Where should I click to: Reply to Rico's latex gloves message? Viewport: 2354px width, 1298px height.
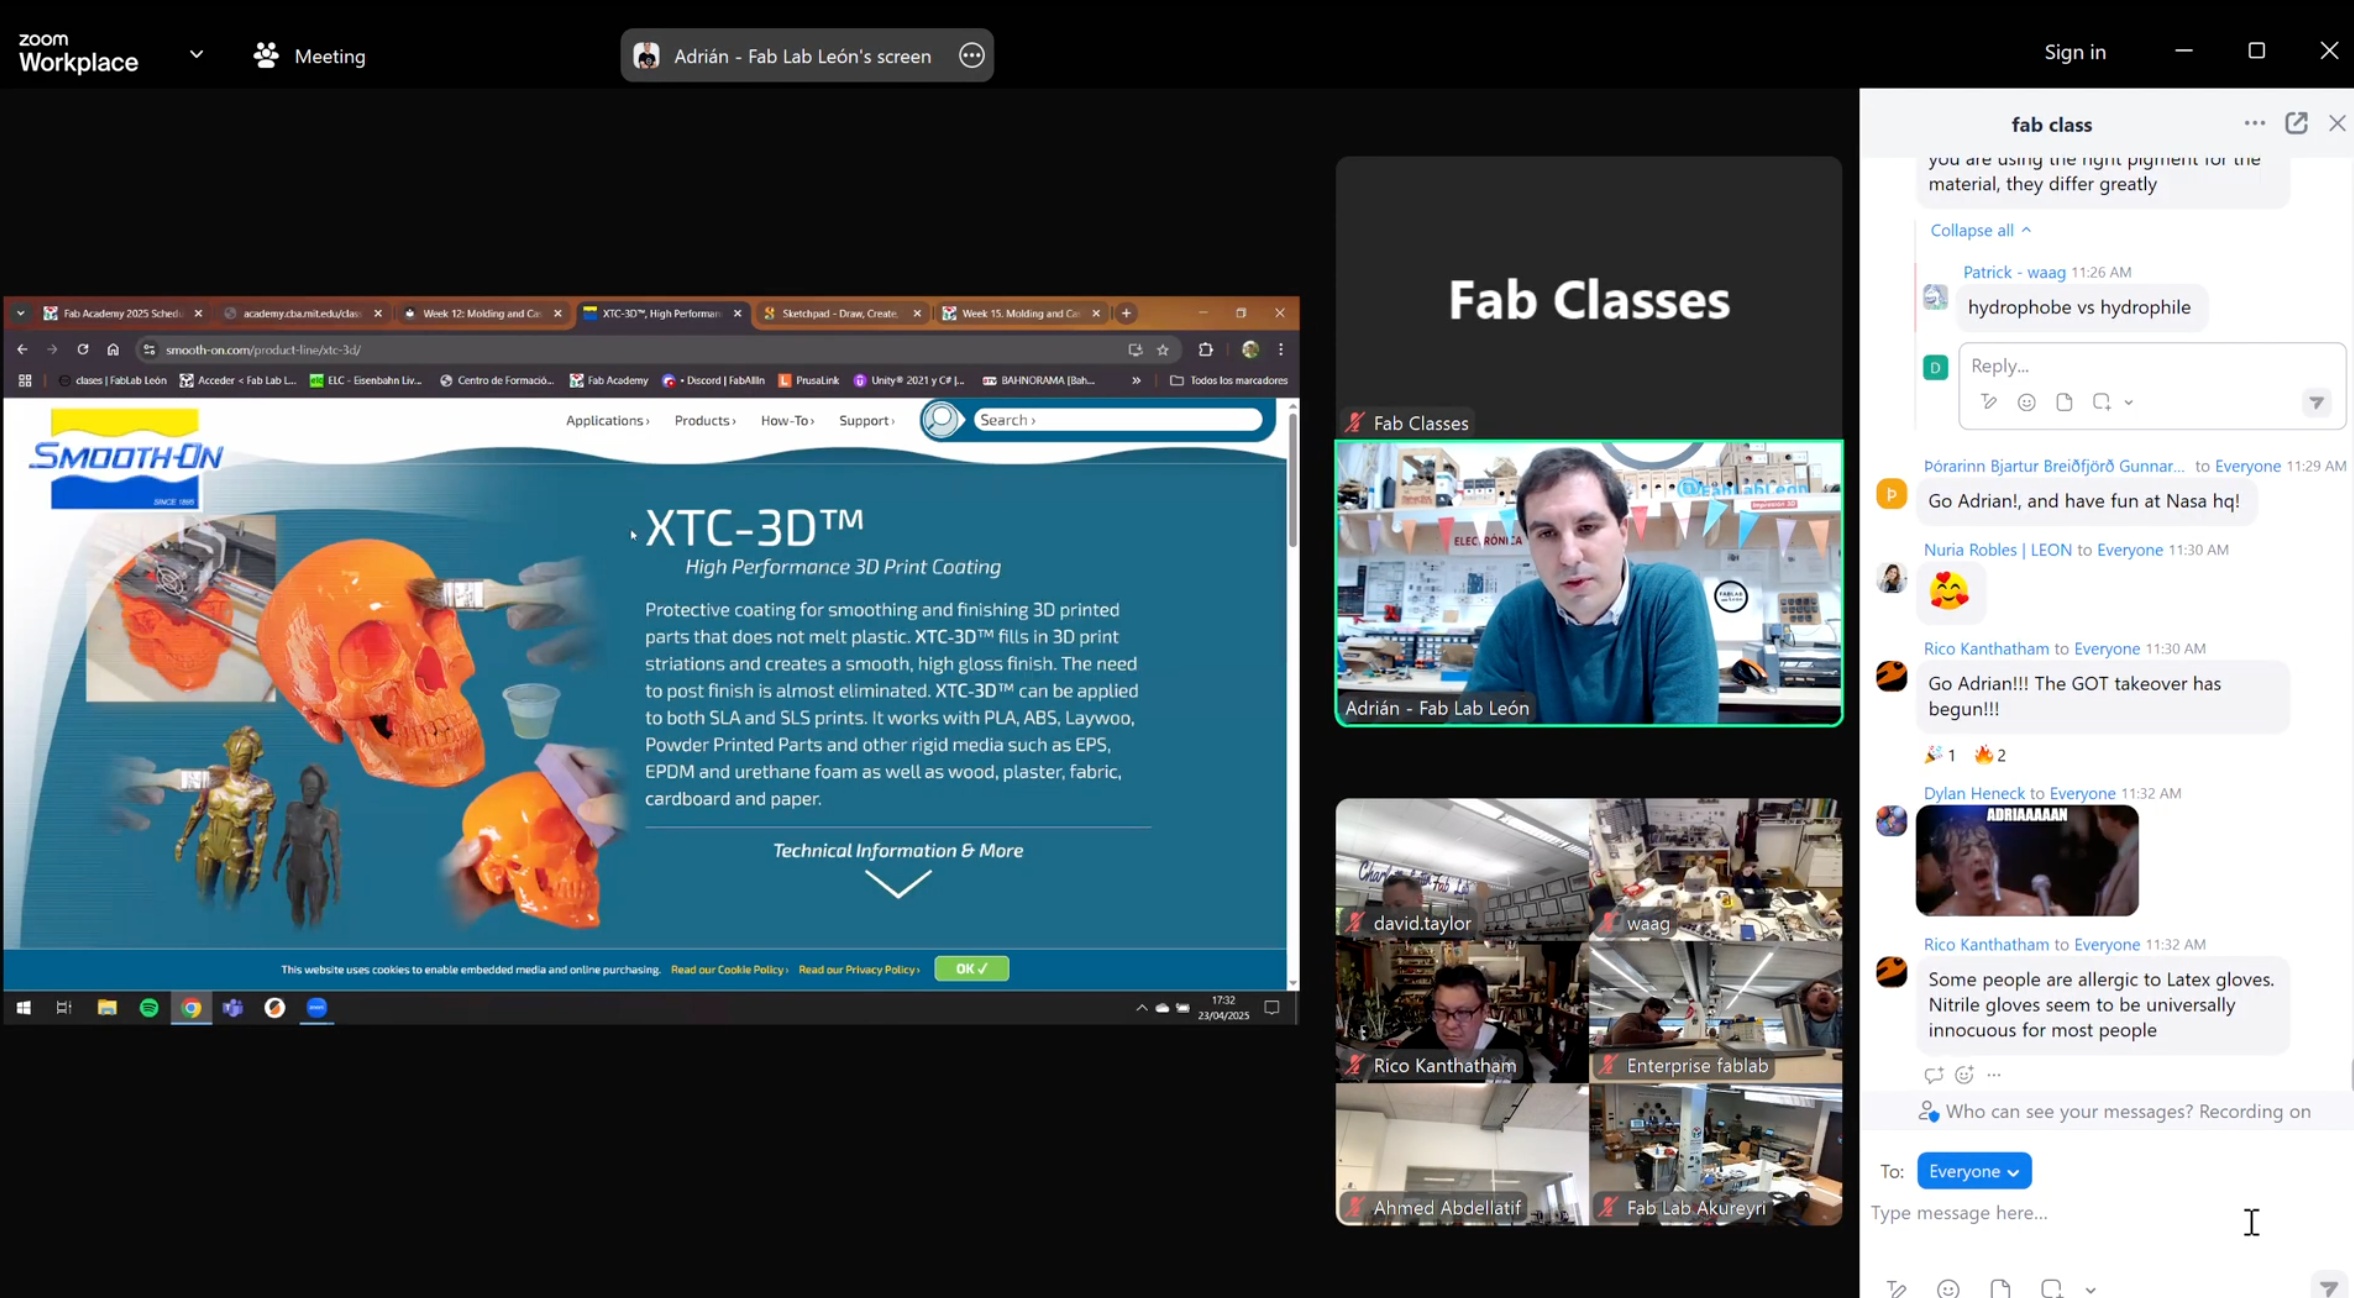pos(1933,1075)
